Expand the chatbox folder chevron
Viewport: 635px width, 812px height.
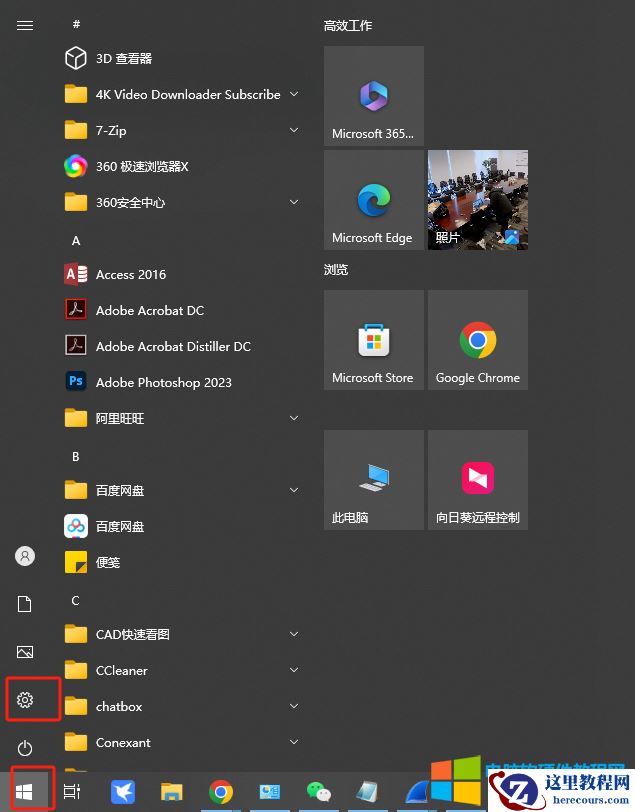coord(294,706)
